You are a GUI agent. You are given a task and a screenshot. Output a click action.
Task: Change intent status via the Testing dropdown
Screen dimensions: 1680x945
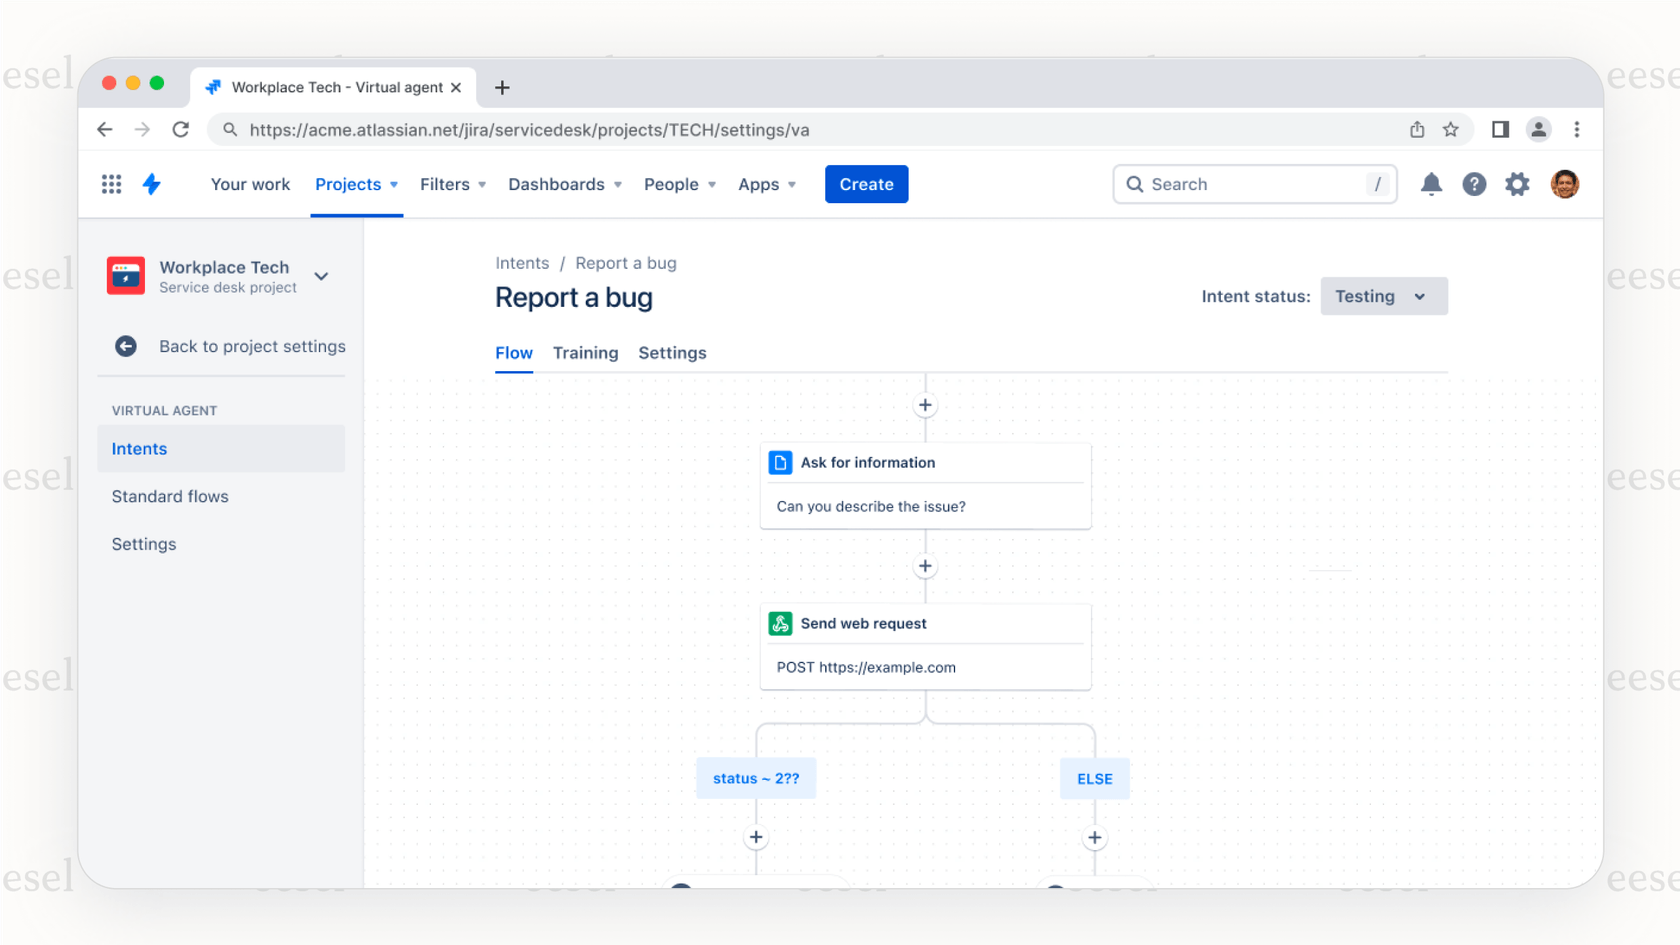pos(1383,296)
